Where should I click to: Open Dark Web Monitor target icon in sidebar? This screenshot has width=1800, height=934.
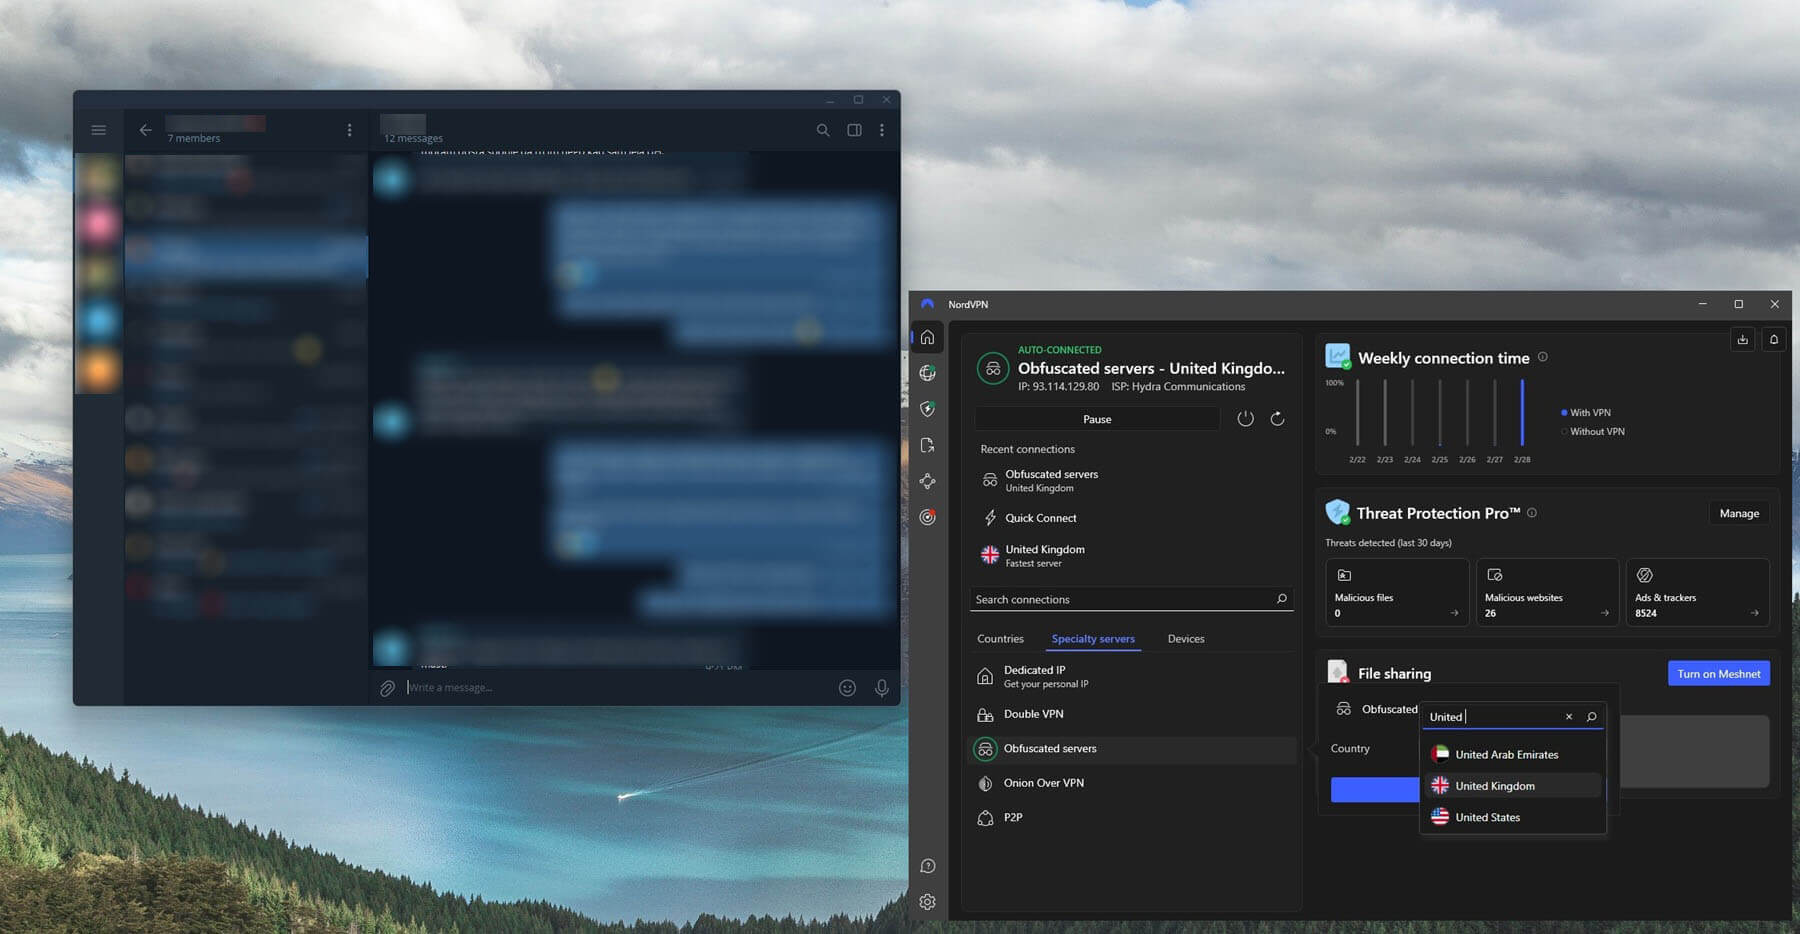coord(927,517)
